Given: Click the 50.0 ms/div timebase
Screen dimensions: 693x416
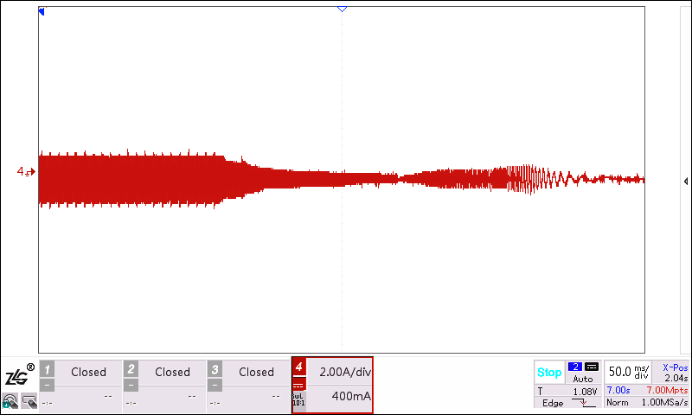Looking at the screenshot, I should pyautogui.click(x=628, y=372).
